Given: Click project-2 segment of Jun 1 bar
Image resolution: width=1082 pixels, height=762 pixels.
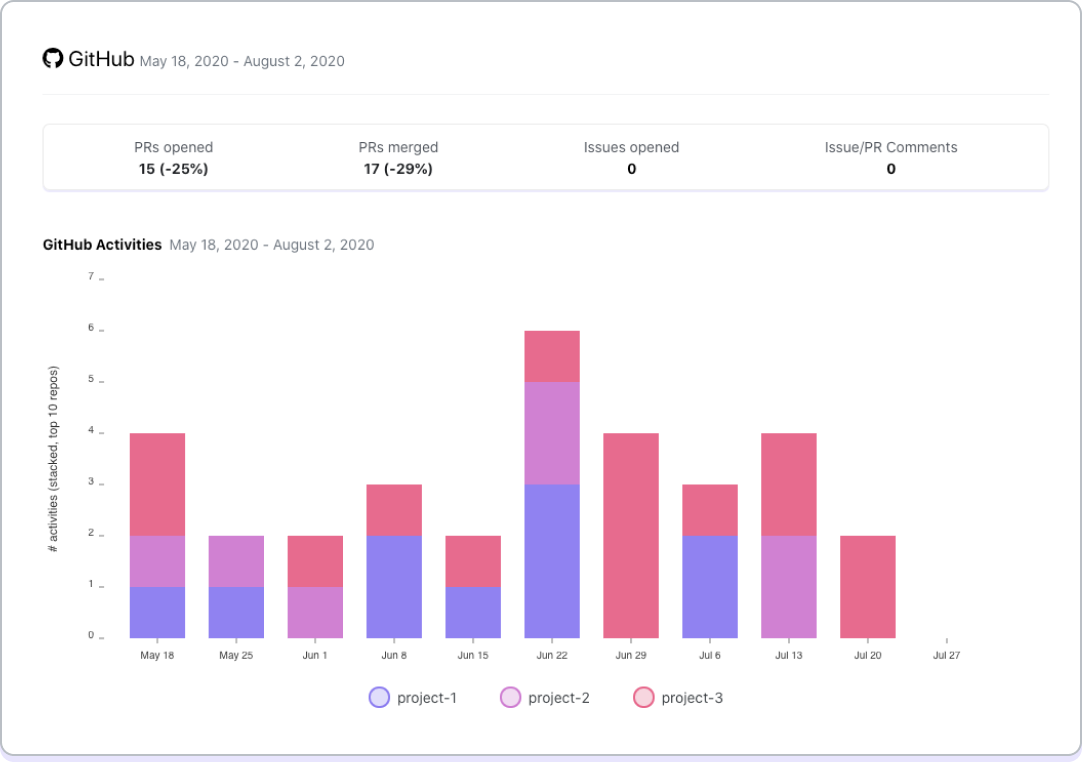Looking at the screenshot, I should [x=315, y=612].
